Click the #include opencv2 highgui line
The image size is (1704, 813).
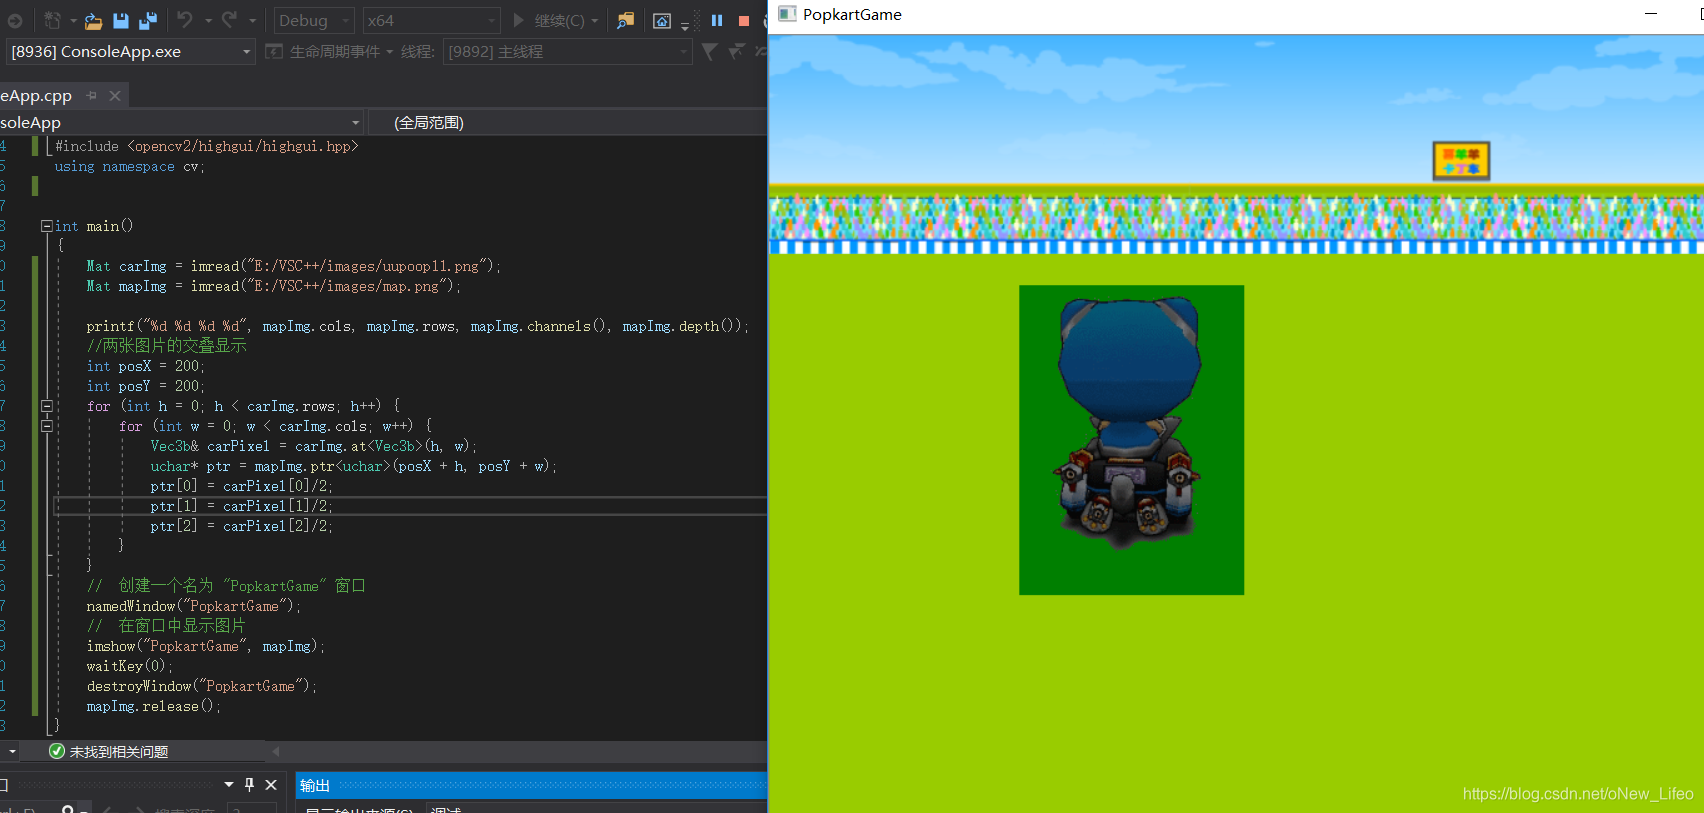(x=207, y=146)
